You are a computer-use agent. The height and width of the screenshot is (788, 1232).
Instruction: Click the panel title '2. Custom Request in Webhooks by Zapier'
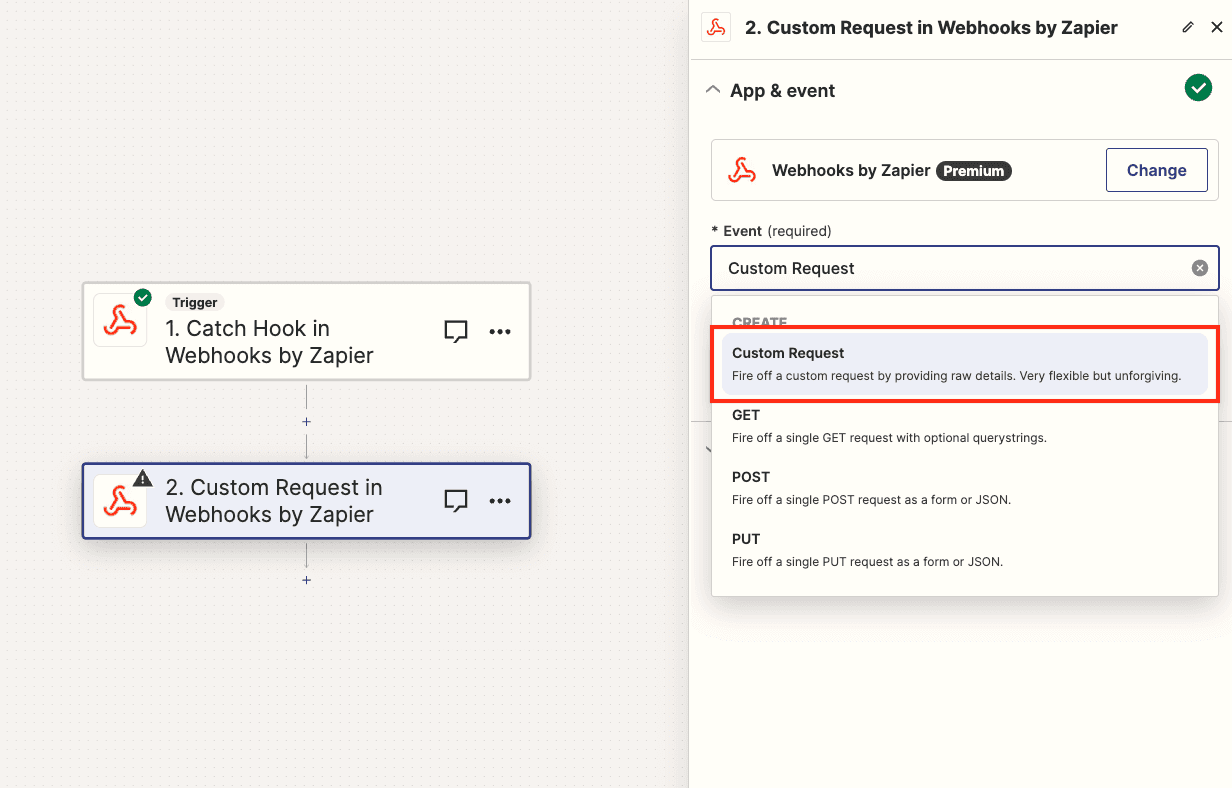(931, 28)
